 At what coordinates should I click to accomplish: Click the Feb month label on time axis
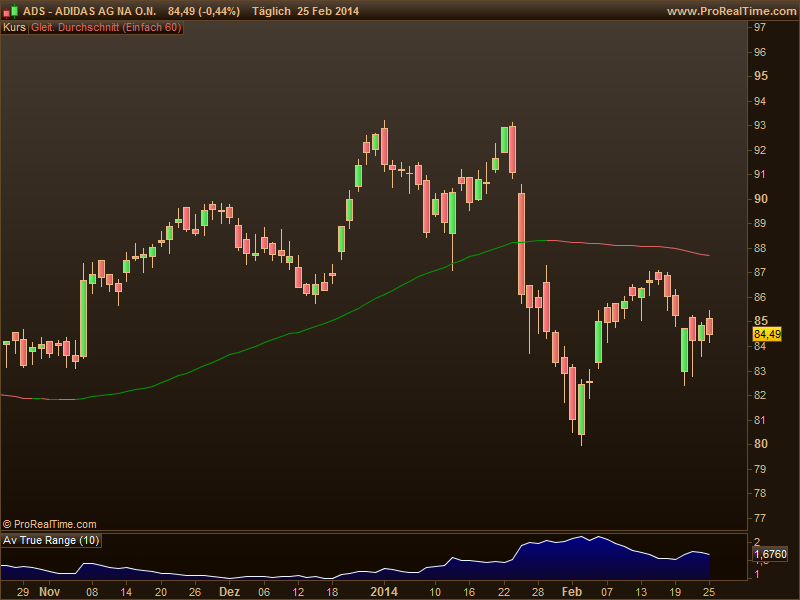(x=571, y=592)
